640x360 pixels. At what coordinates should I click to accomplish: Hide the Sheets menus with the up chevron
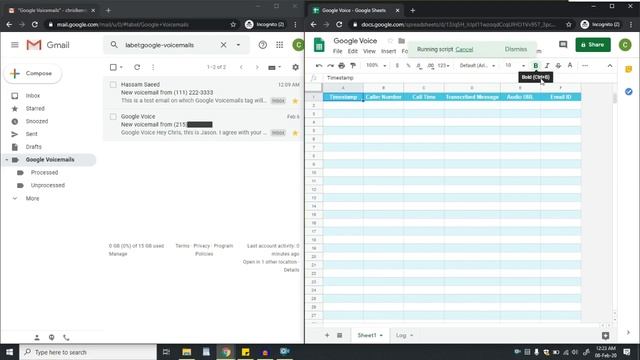[x=610, y=66]
